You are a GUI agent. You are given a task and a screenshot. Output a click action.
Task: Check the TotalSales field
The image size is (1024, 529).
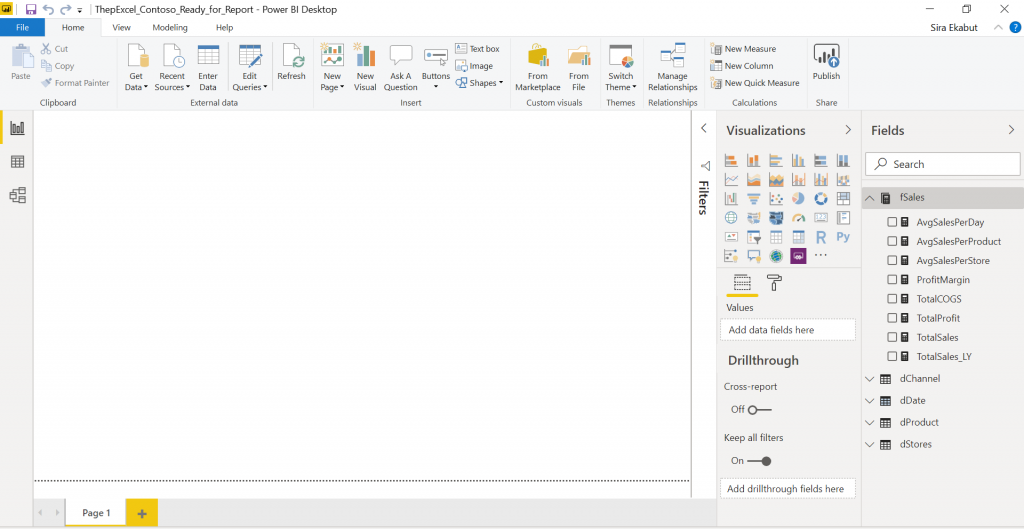(892, 337)
